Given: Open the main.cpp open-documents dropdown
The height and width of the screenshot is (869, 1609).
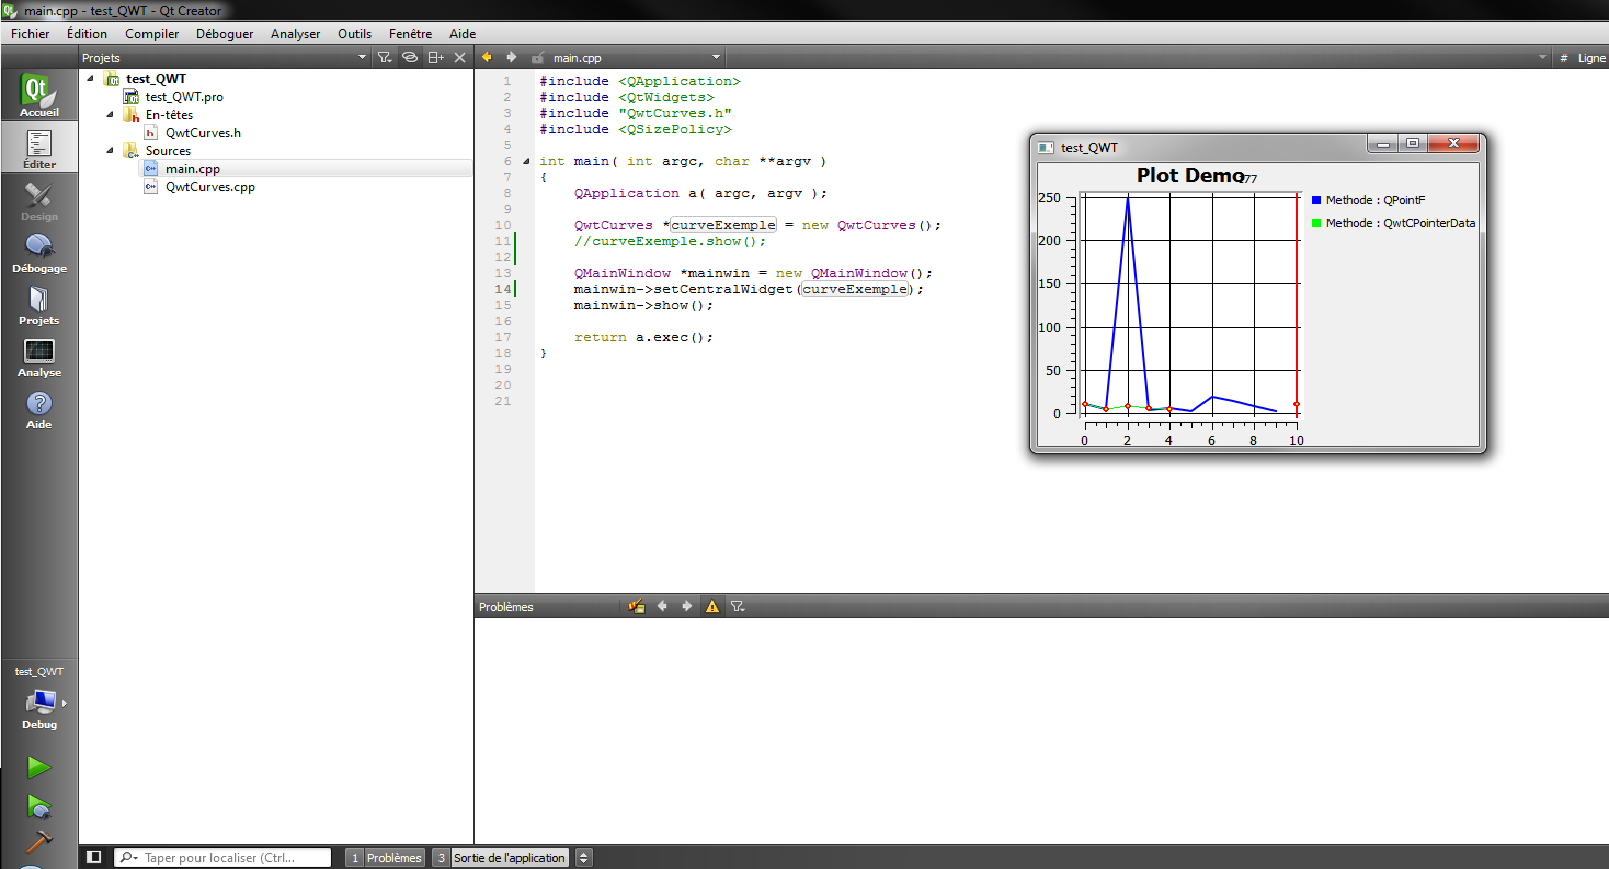Looking at the screenshot, I should tap(716, 58).
